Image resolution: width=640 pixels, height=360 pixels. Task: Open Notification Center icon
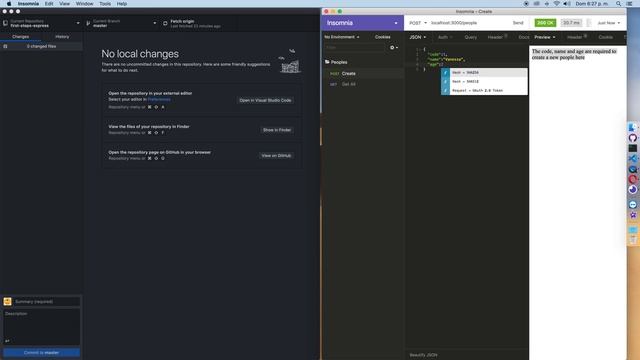pos(629,4)
